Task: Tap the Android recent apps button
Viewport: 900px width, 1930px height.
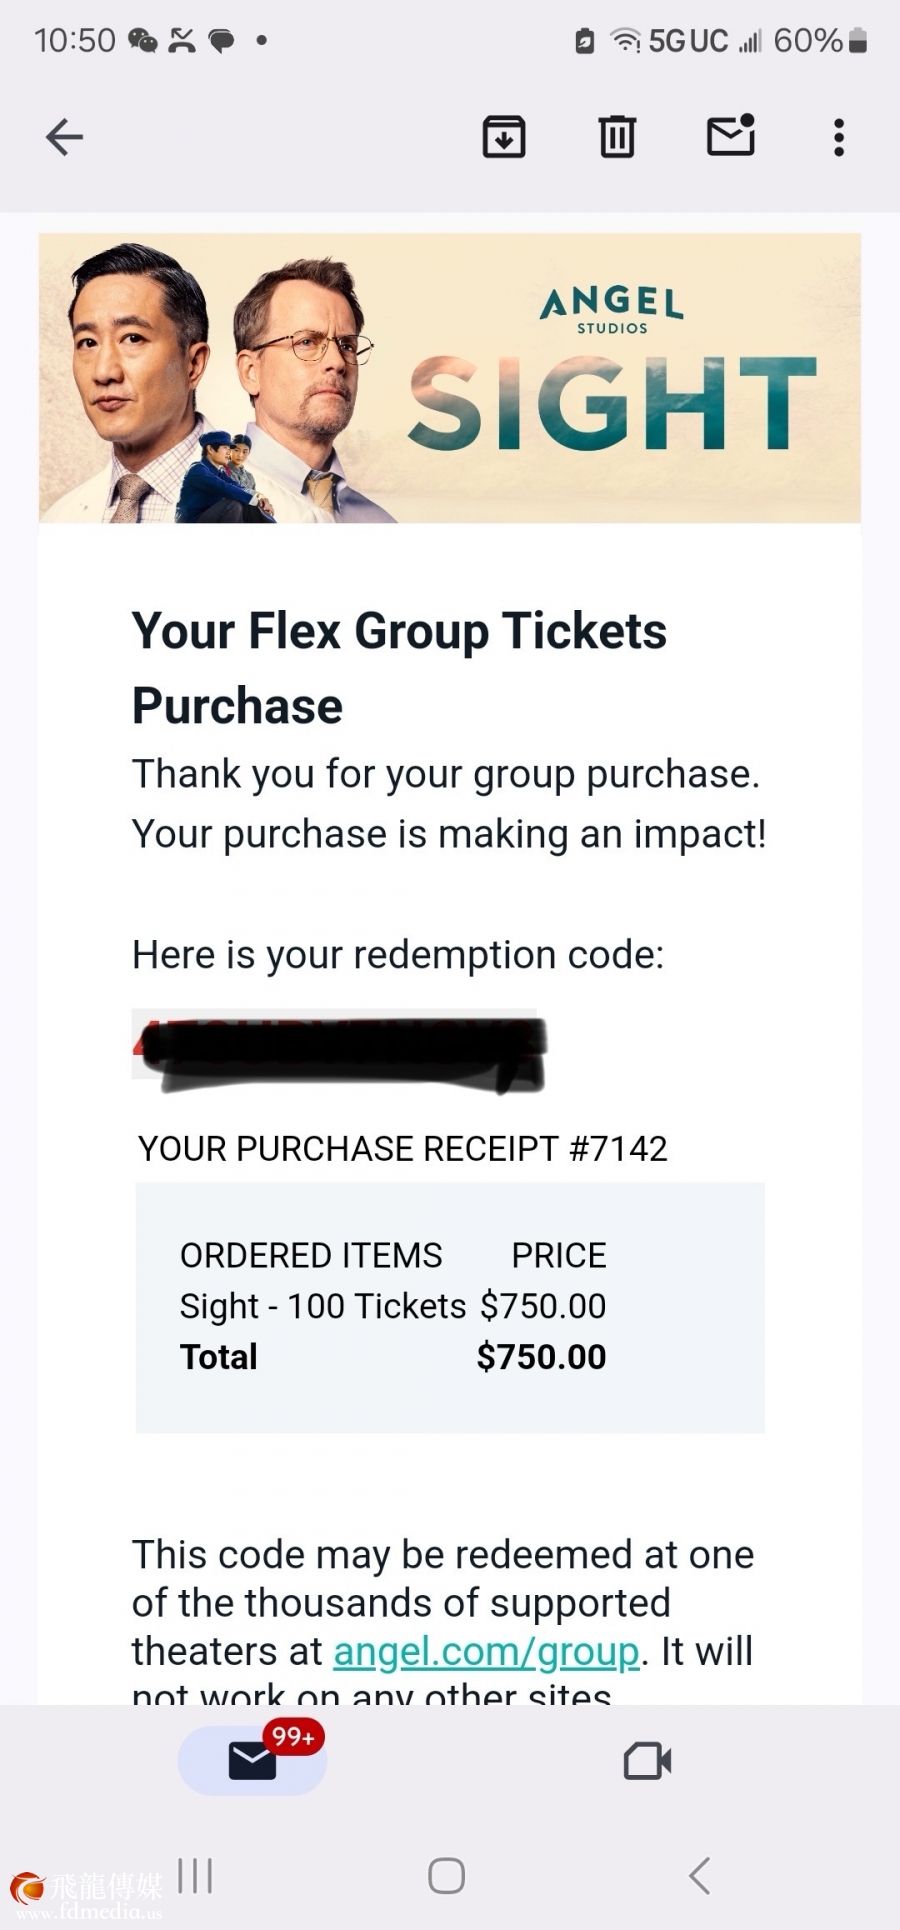Action: click(x=195, y=1876)
